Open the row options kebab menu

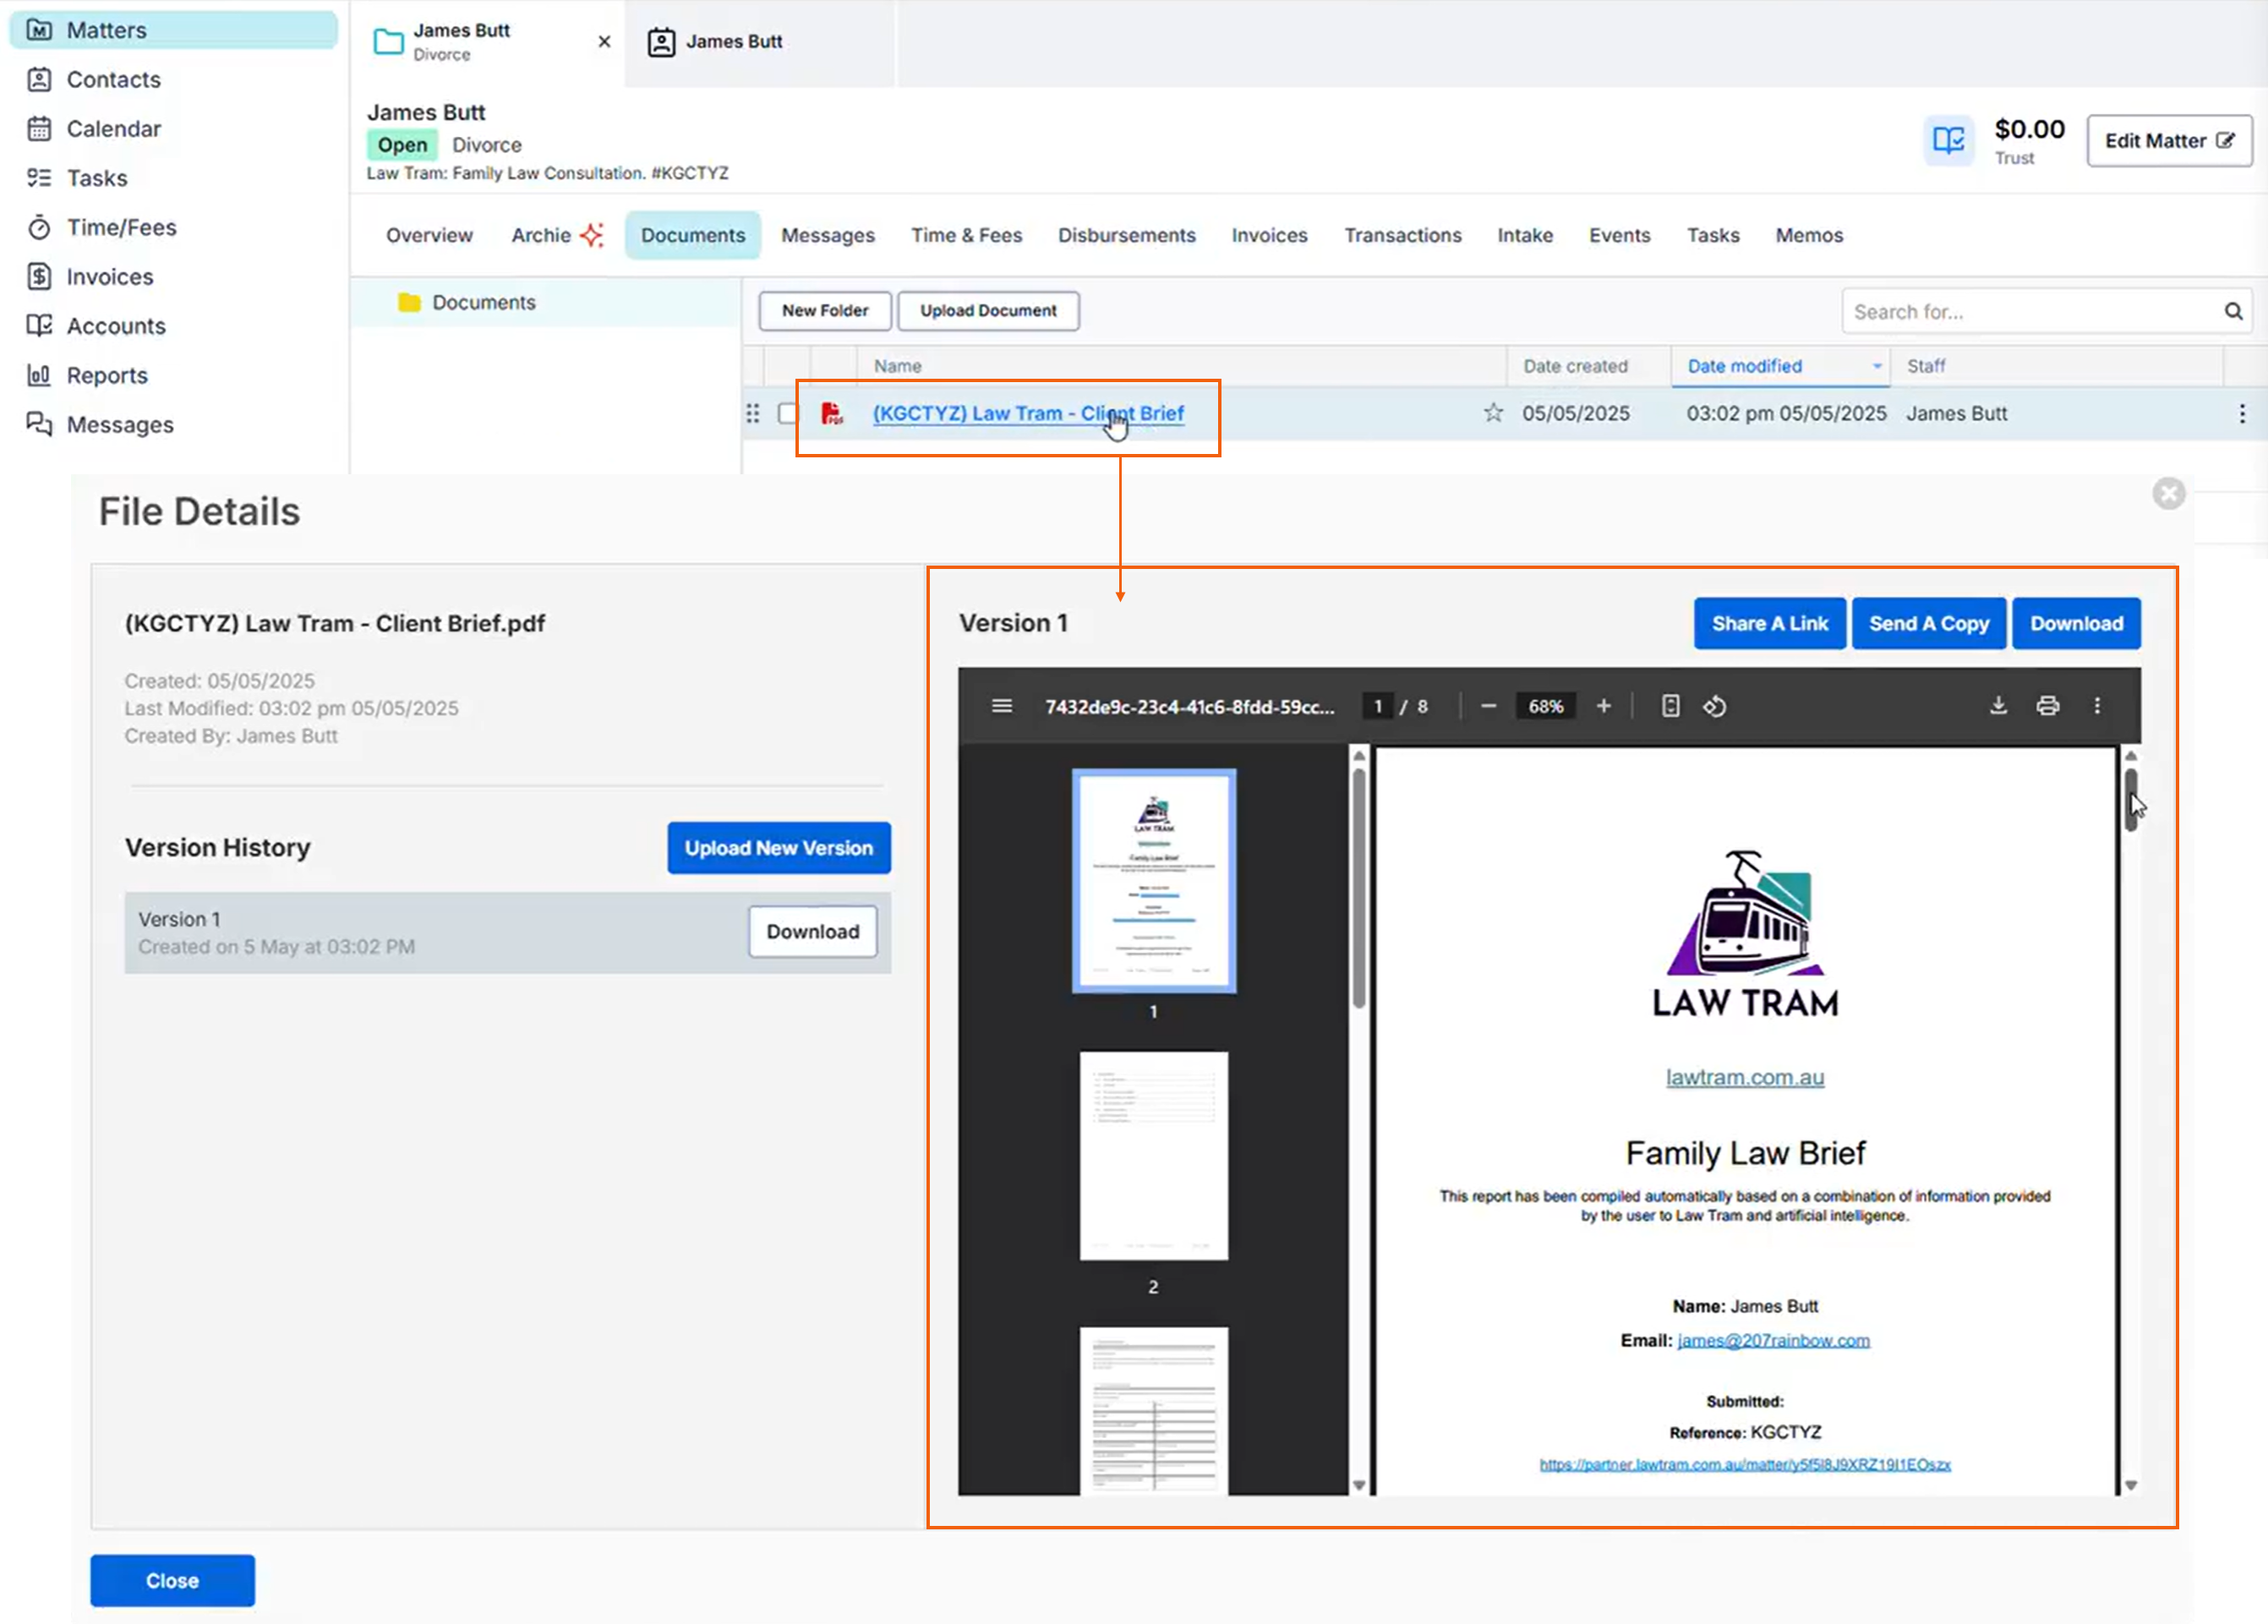point(2242,413)
